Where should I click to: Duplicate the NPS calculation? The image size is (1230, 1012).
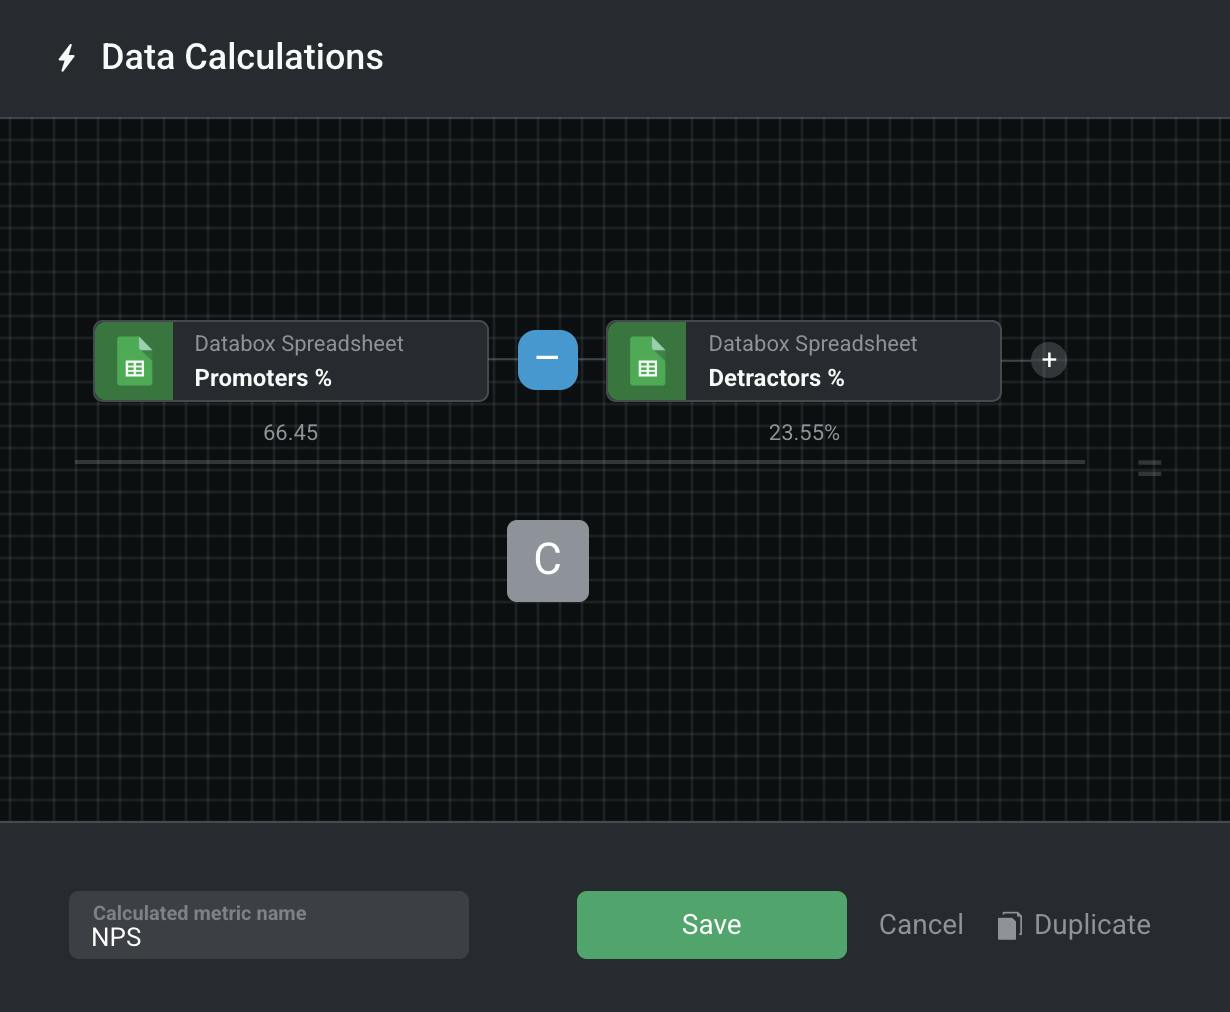(x=1074, y=925)
